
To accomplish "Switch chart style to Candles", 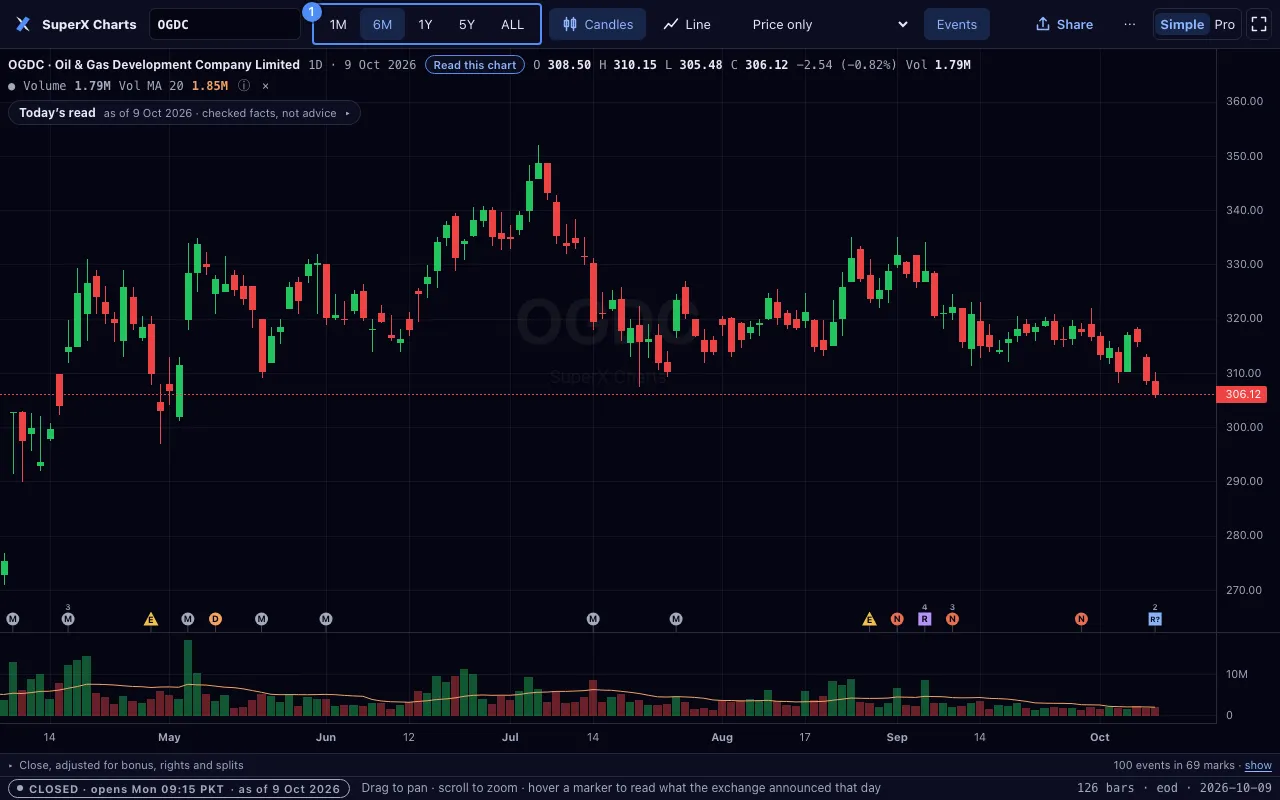I will 598,24.
